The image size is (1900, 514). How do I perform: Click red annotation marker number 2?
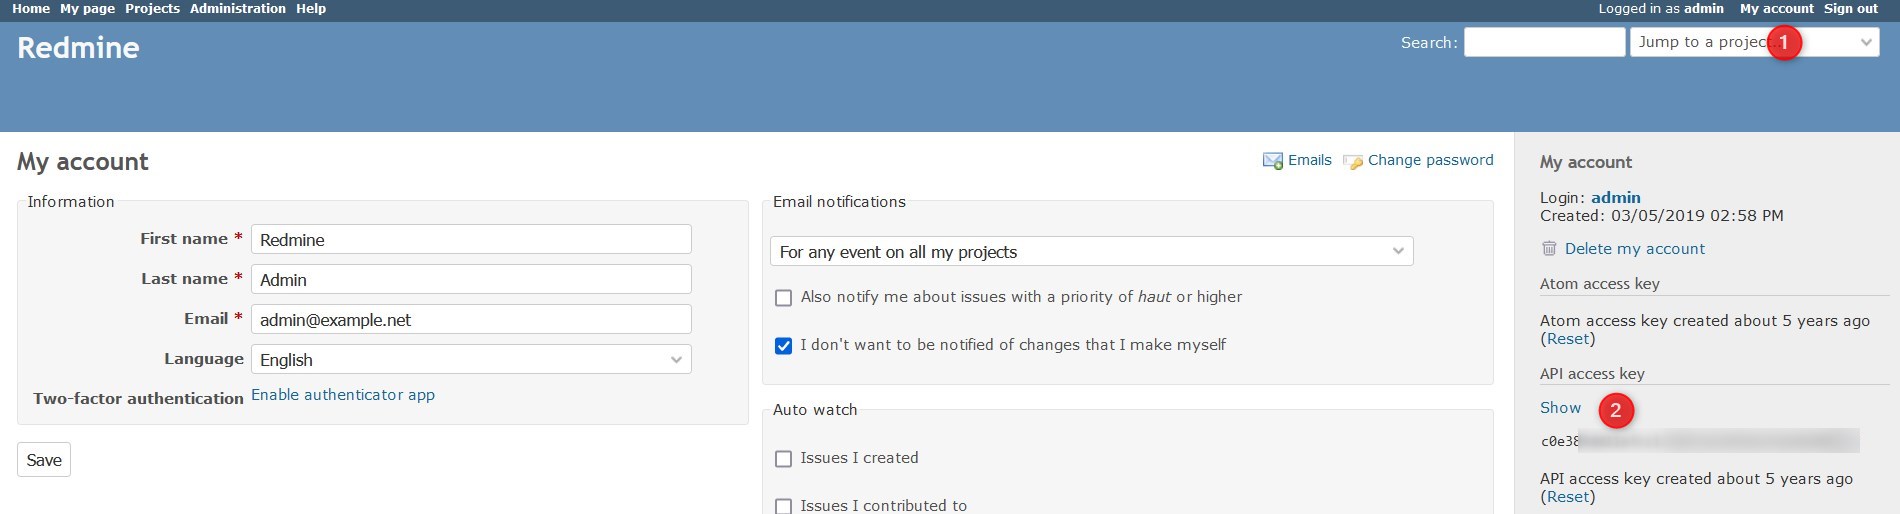(1615, 410)
